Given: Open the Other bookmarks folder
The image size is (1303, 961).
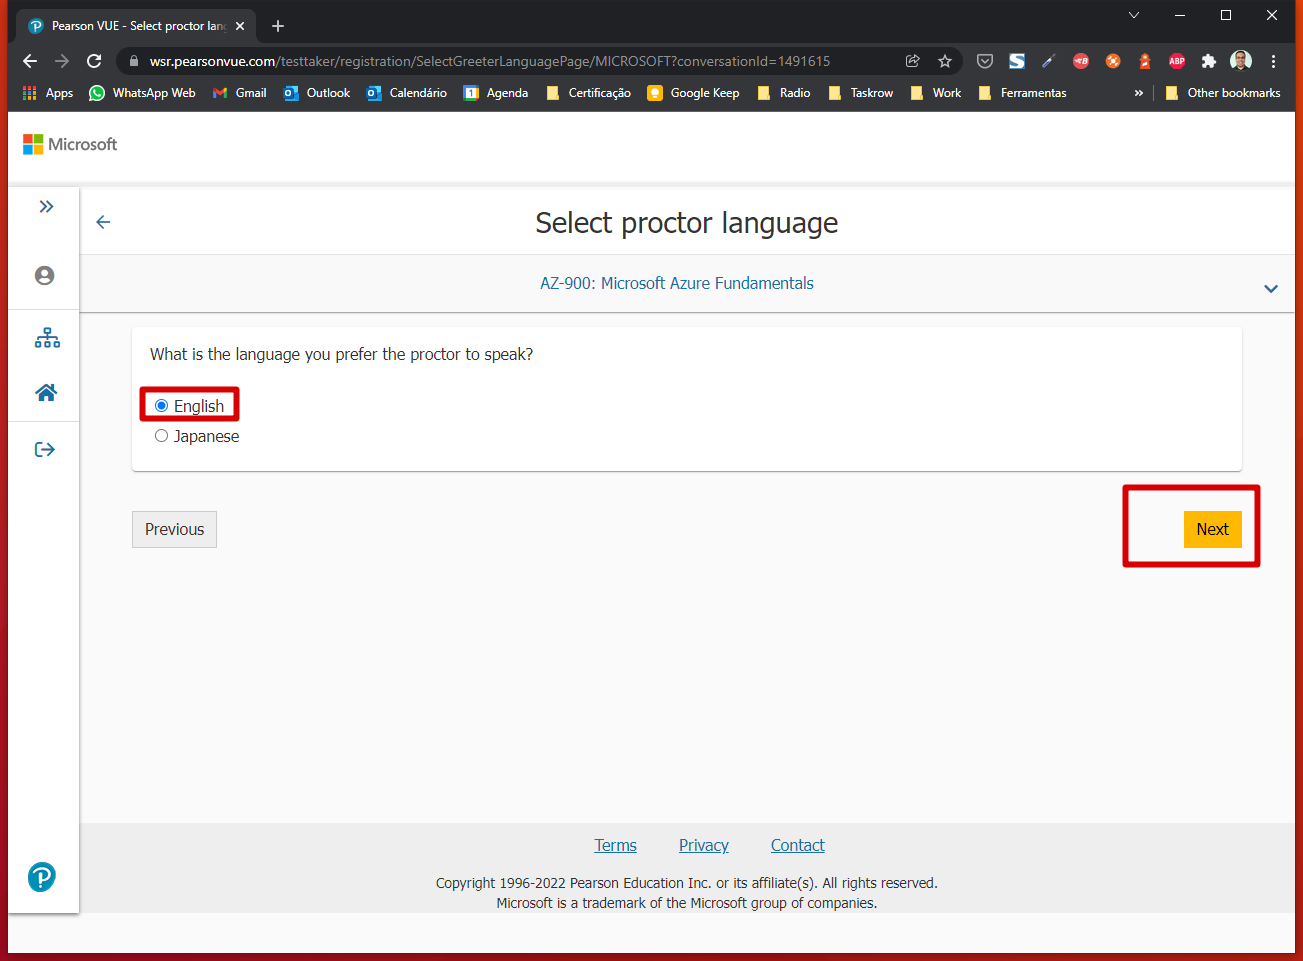Looking at the screenshot, I should coord(1223,93).
